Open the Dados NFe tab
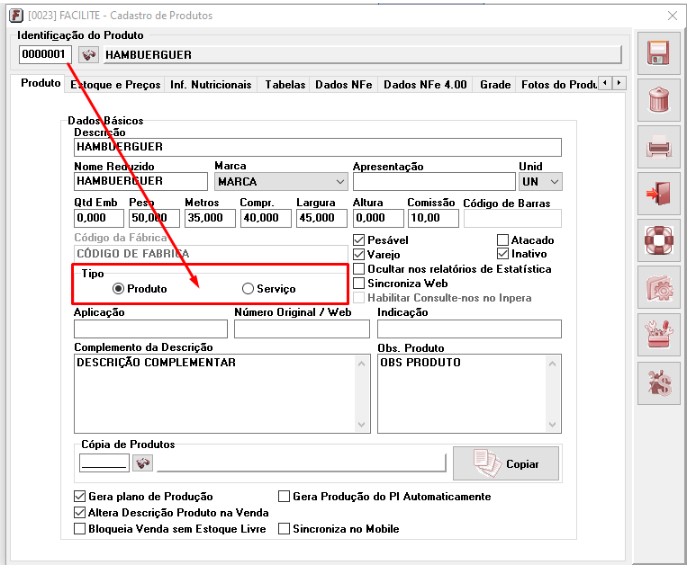This screenshot has height=568, width=689. click(x=344, y=84)
